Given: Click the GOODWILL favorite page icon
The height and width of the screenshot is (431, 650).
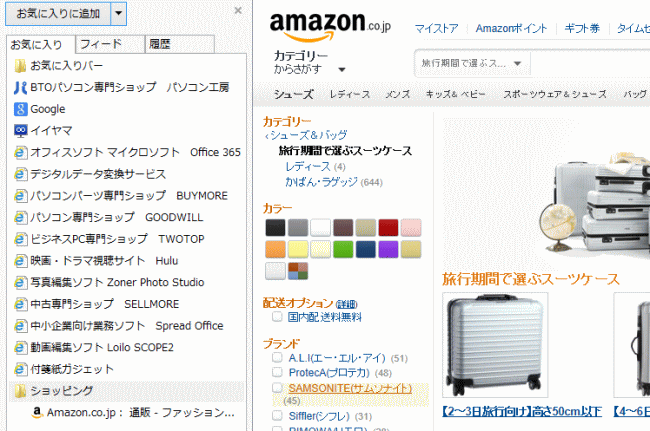Looking at the screenshot, I should (20, 217).
